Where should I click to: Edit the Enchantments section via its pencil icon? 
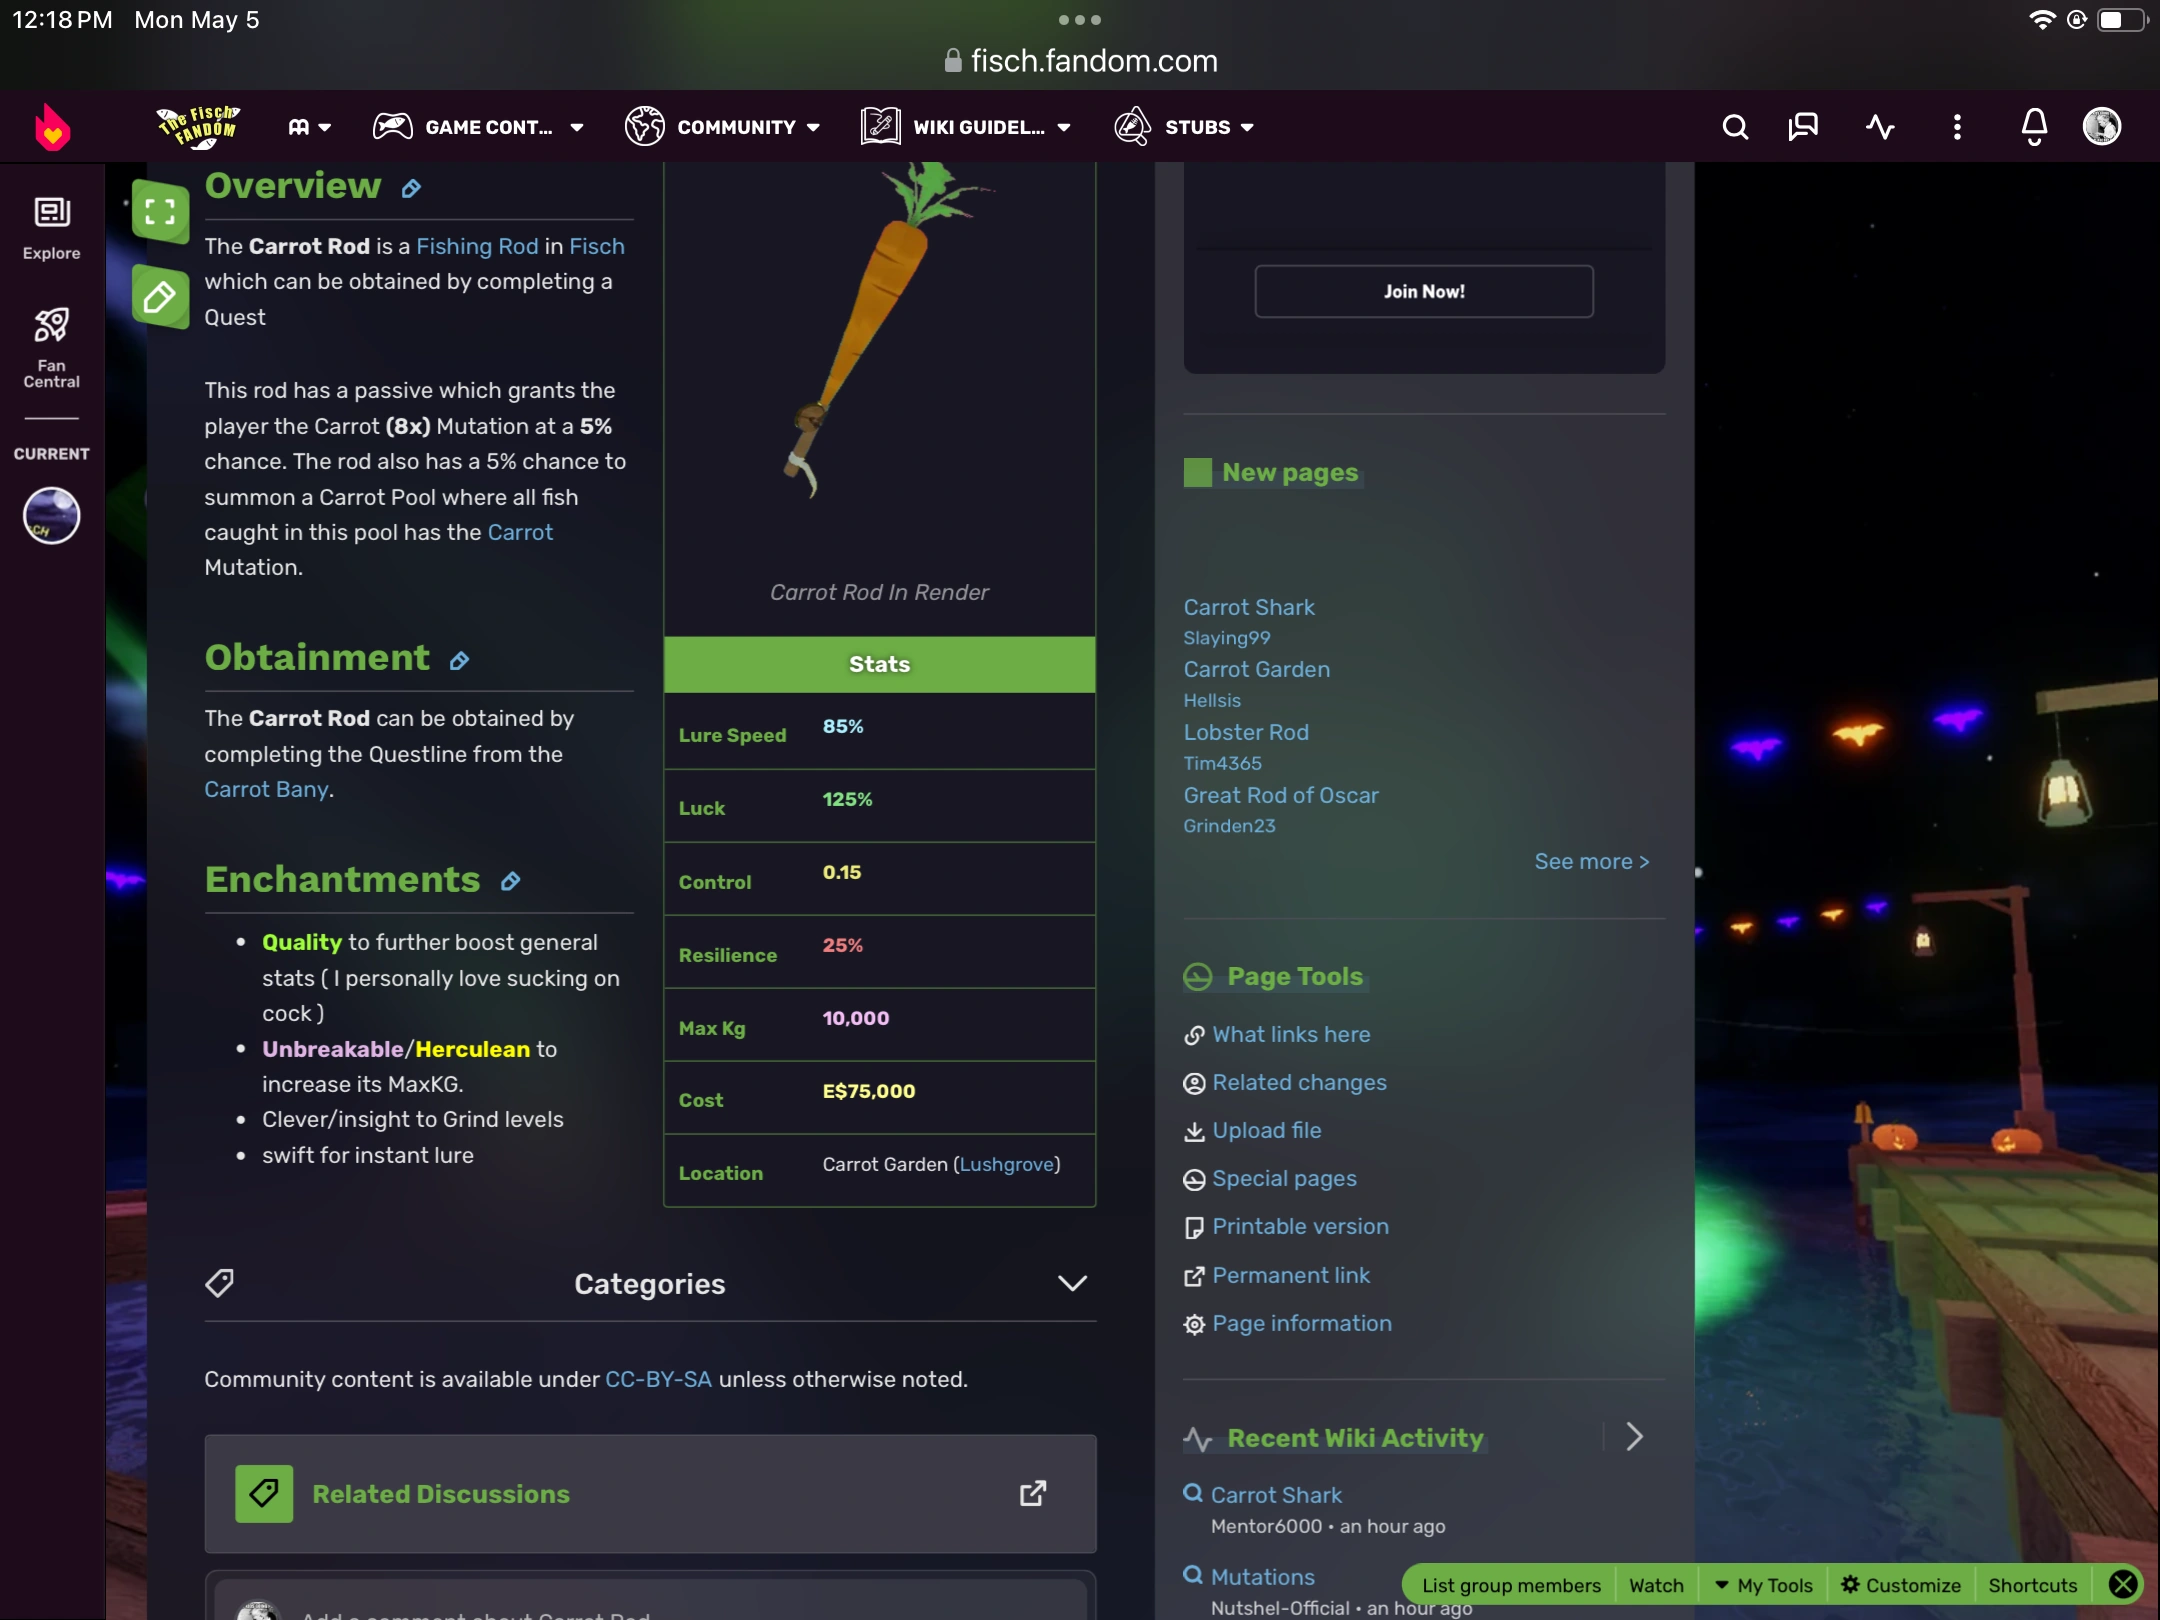510,881
